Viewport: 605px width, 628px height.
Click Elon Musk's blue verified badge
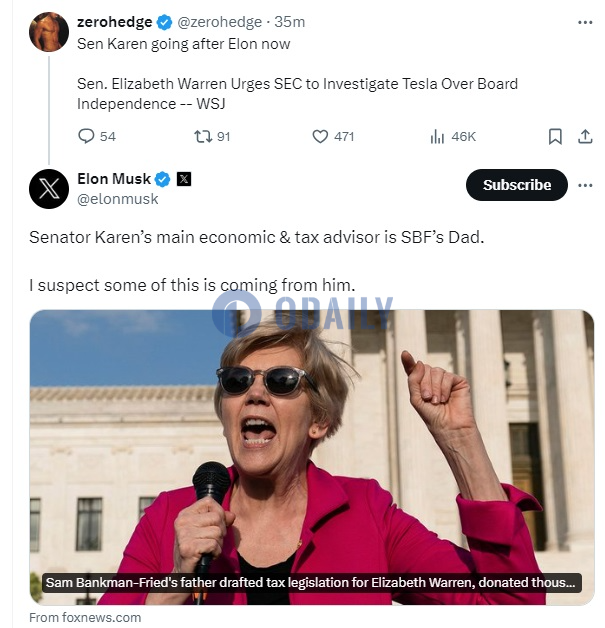point(162,179)
